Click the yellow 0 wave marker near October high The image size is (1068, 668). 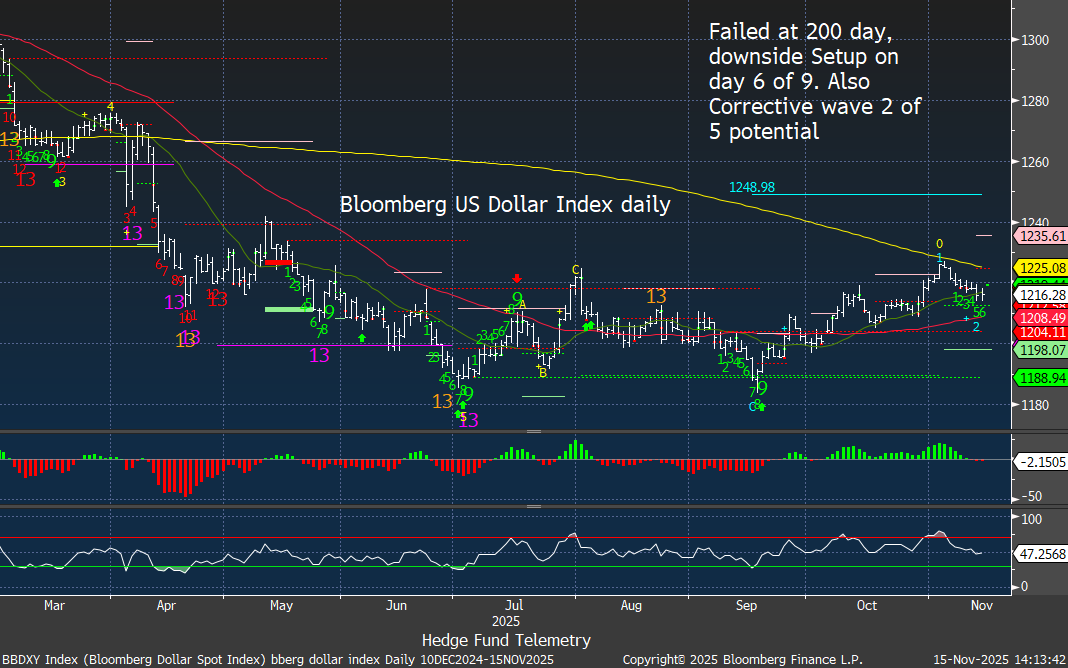[939, 243]
